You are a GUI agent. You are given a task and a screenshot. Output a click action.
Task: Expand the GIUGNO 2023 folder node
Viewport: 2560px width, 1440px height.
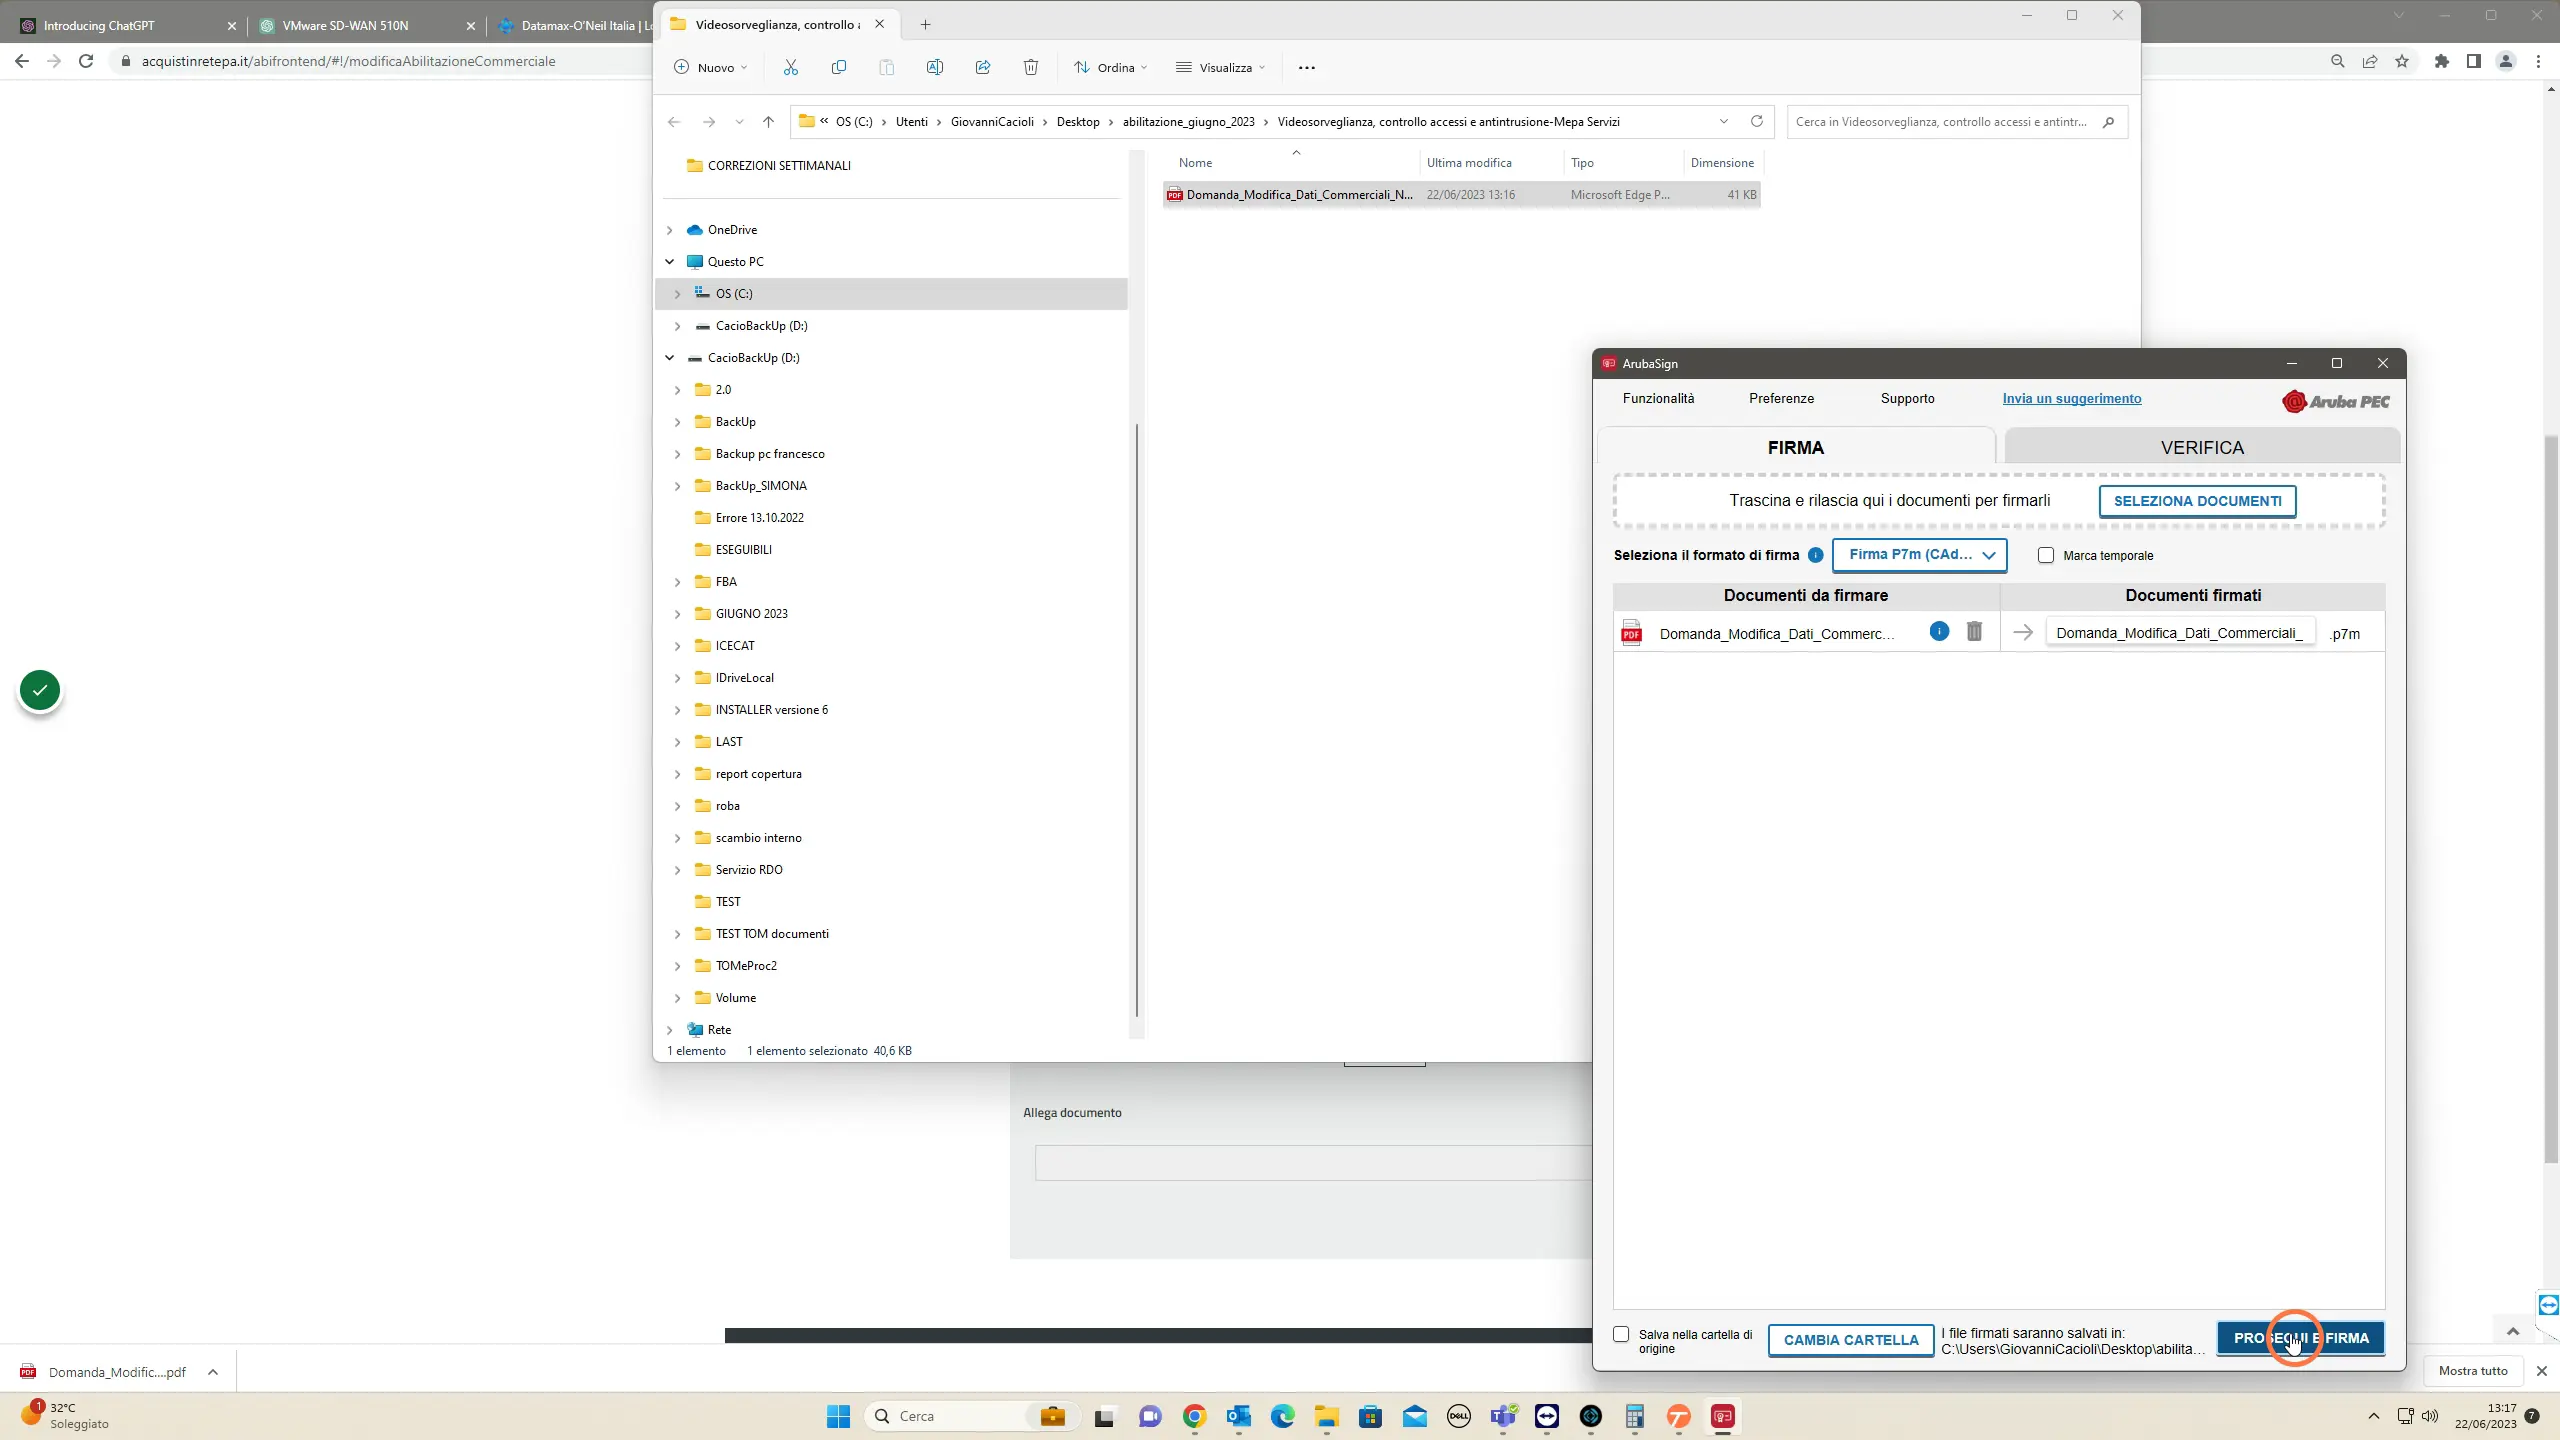click(677, 614)
